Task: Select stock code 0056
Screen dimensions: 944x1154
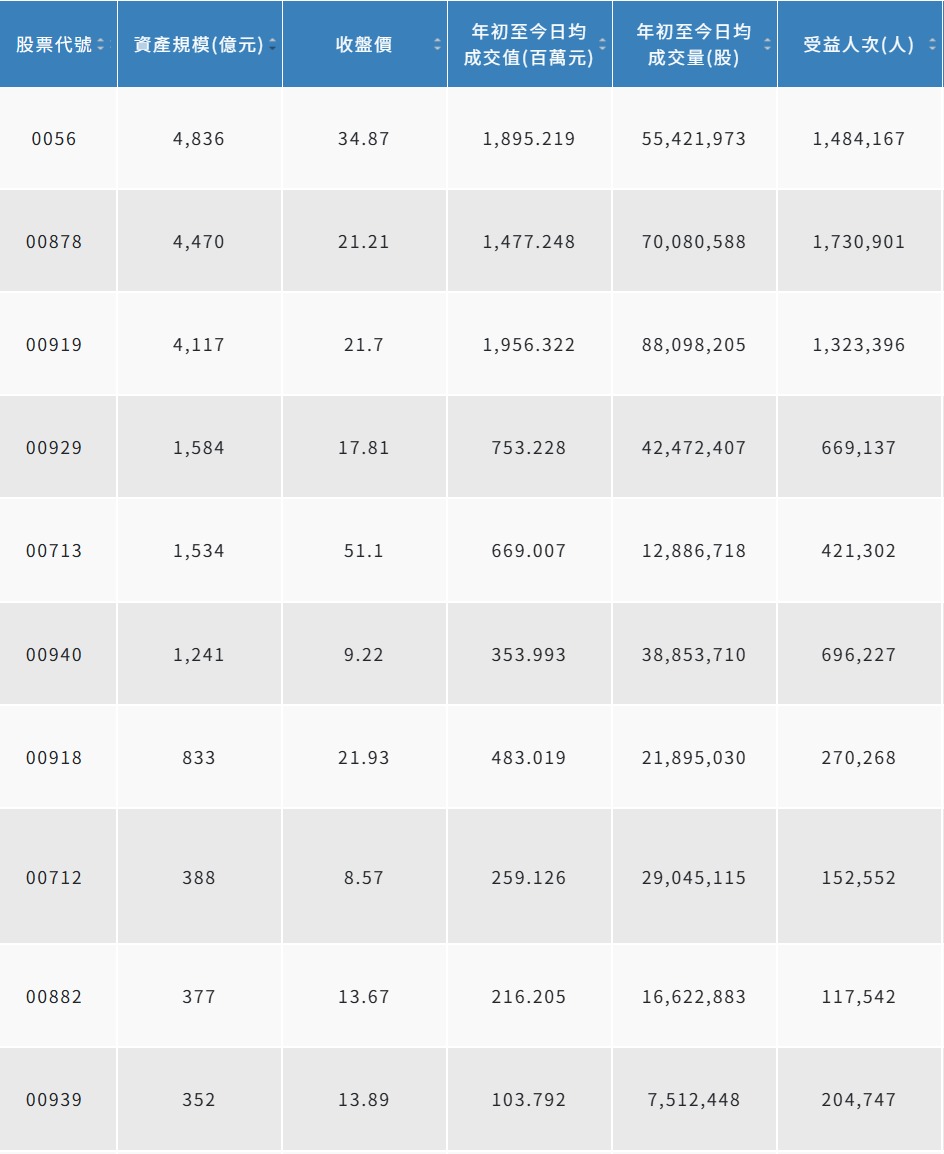Action: click(54, 138)
